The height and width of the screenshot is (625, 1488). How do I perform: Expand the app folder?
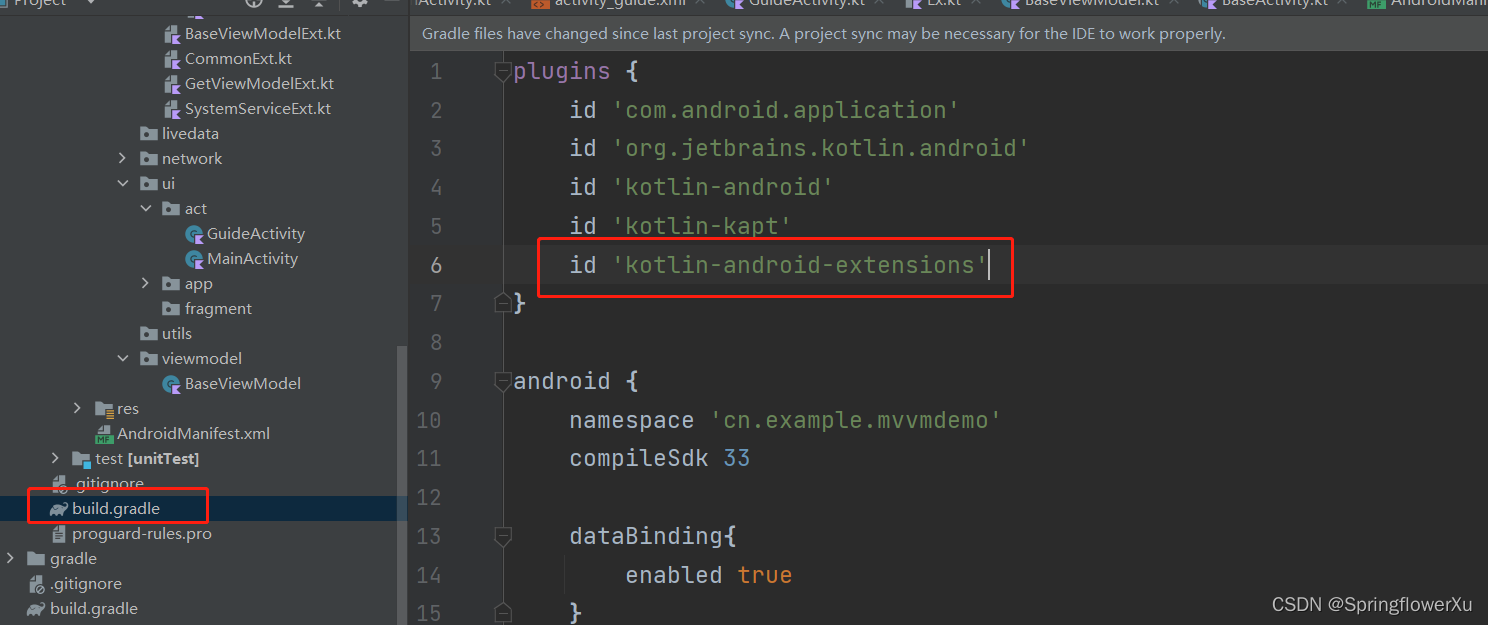pos(145,284)
